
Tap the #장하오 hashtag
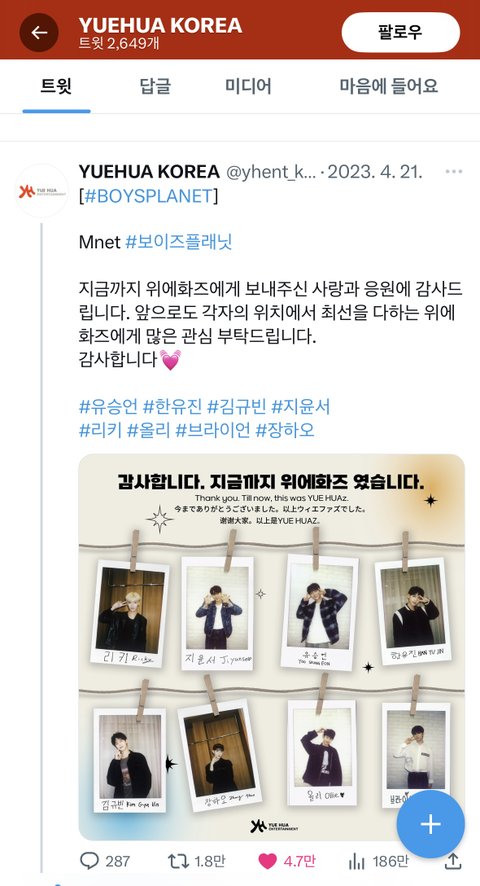[x=285, y=431]
